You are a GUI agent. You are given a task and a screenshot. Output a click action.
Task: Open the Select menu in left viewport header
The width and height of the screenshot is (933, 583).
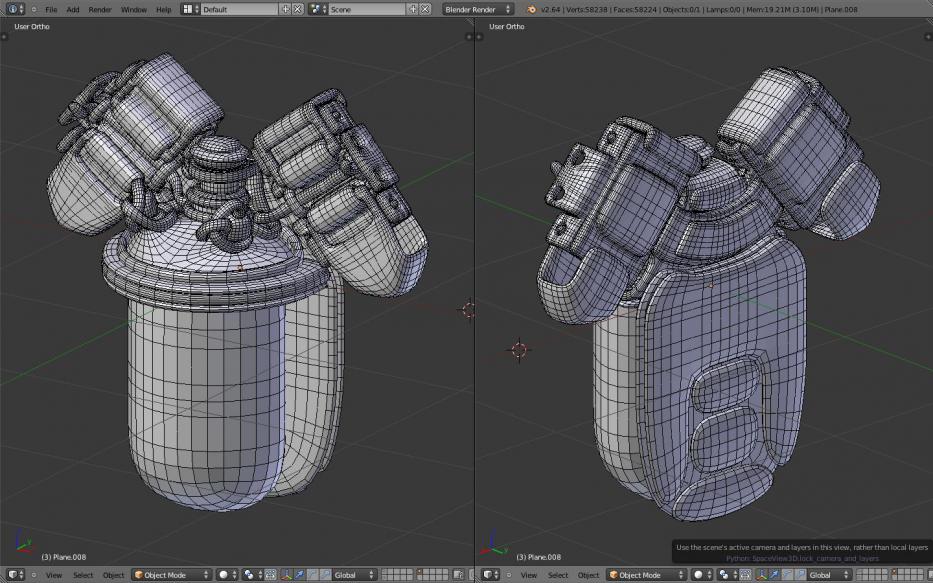[83, 575]
